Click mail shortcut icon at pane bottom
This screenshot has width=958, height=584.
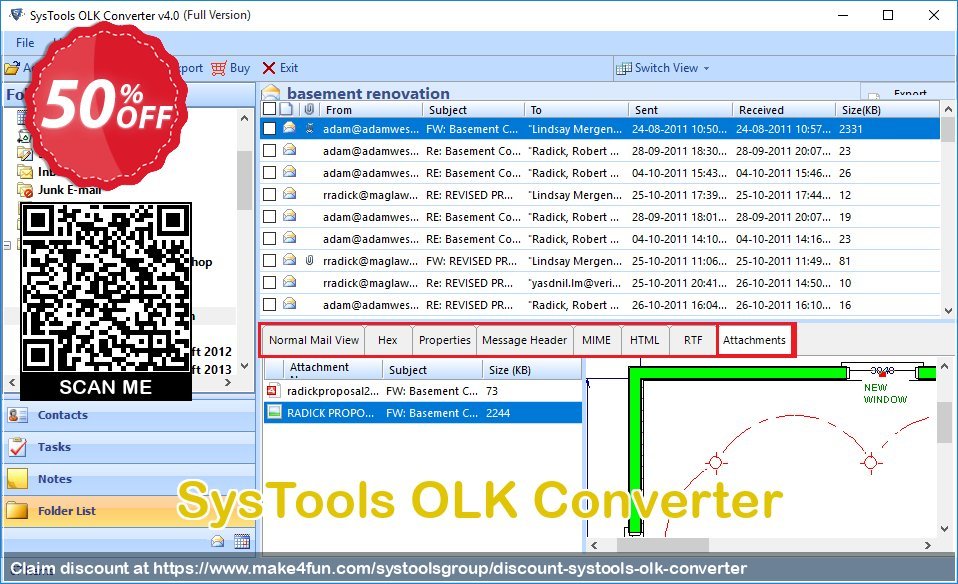(218, 542)
